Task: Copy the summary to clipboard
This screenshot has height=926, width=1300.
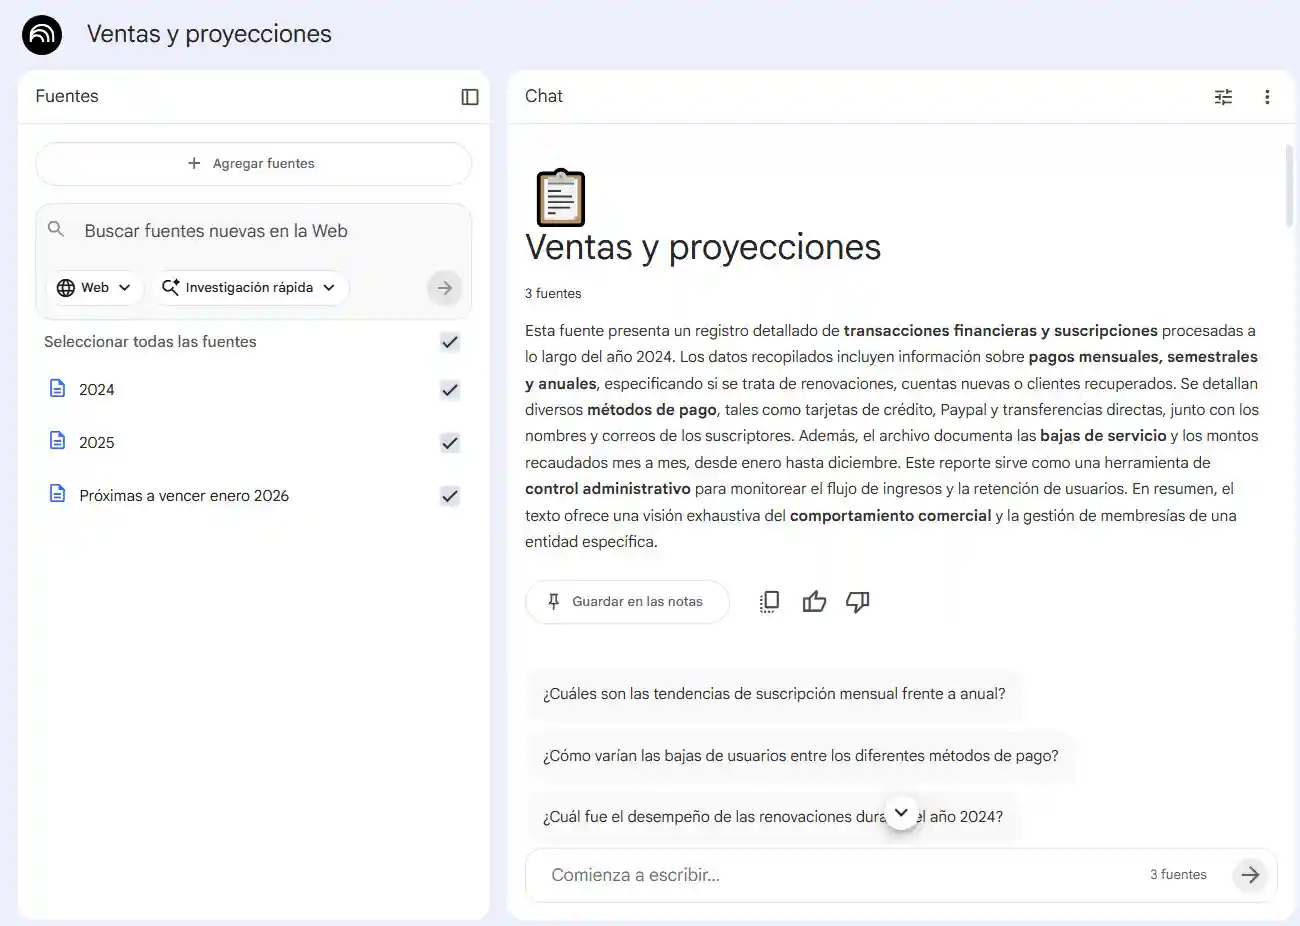Action: point(769,602)
